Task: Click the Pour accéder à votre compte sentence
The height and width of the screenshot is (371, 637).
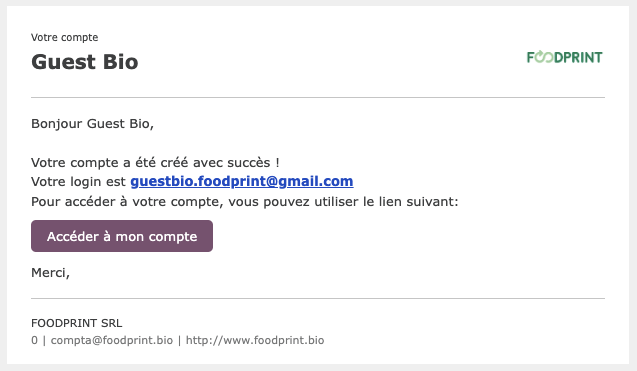Action: click(245, 202)
